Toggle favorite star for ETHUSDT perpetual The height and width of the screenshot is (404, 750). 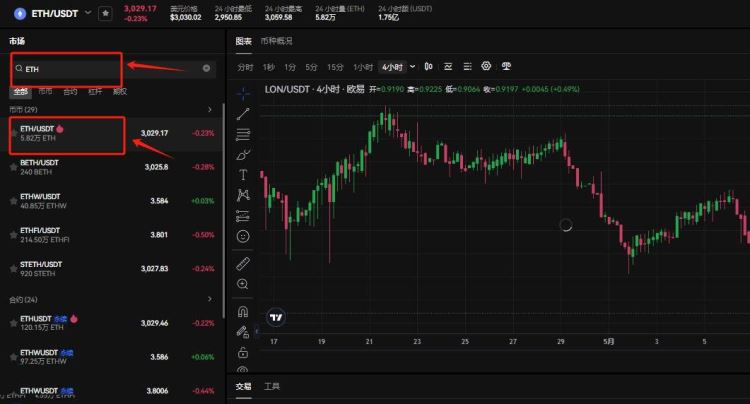coord(13,323)
